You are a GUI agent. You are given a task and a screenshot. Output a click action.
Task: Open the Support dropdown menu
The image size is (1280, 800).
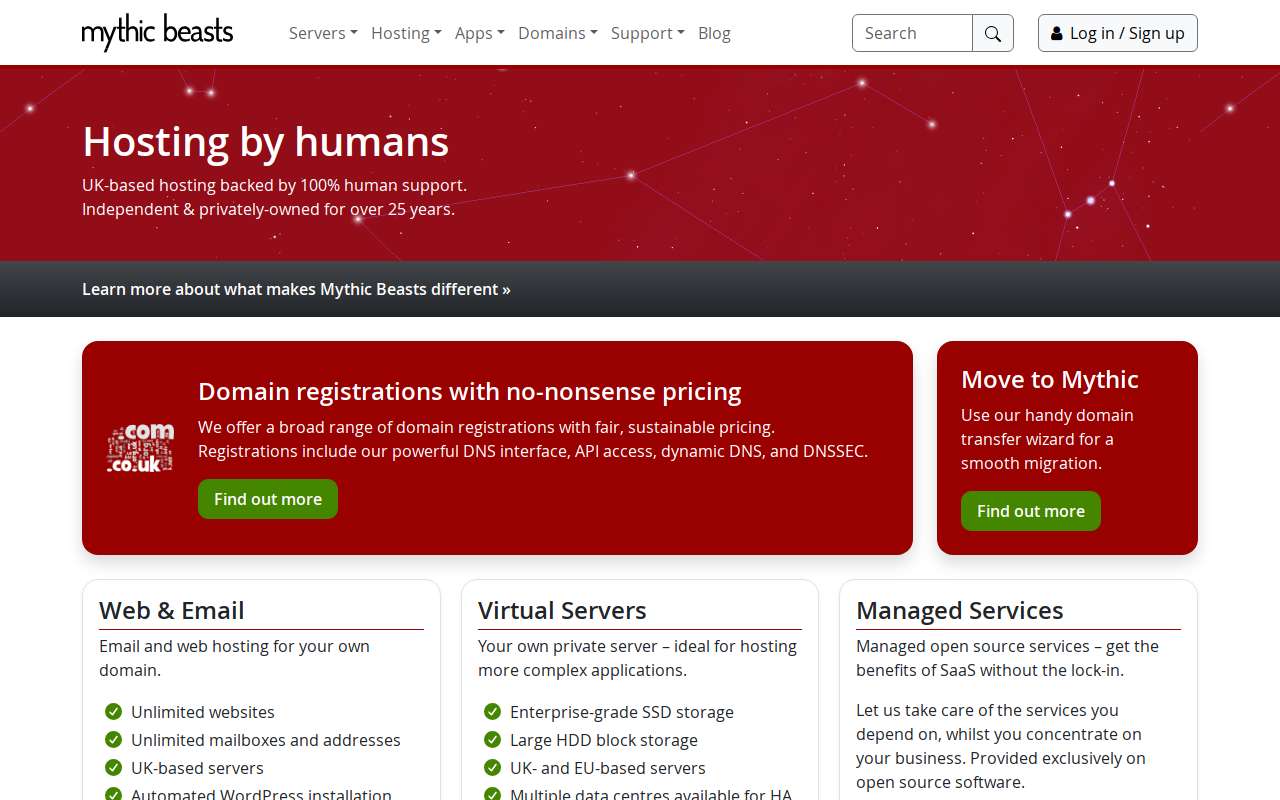pos(648,33)
